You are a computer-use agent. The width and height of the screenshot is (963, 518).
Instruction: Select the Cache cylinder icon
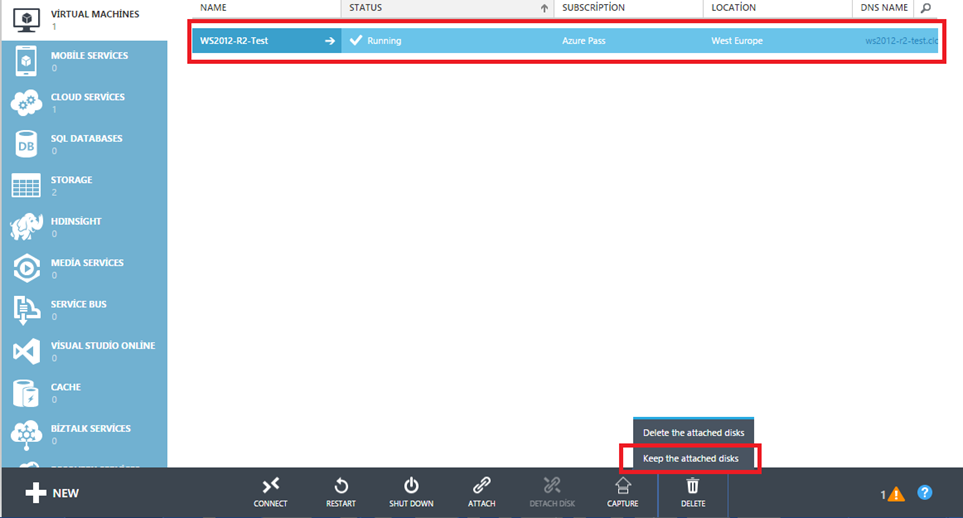[x=26, y=393]
